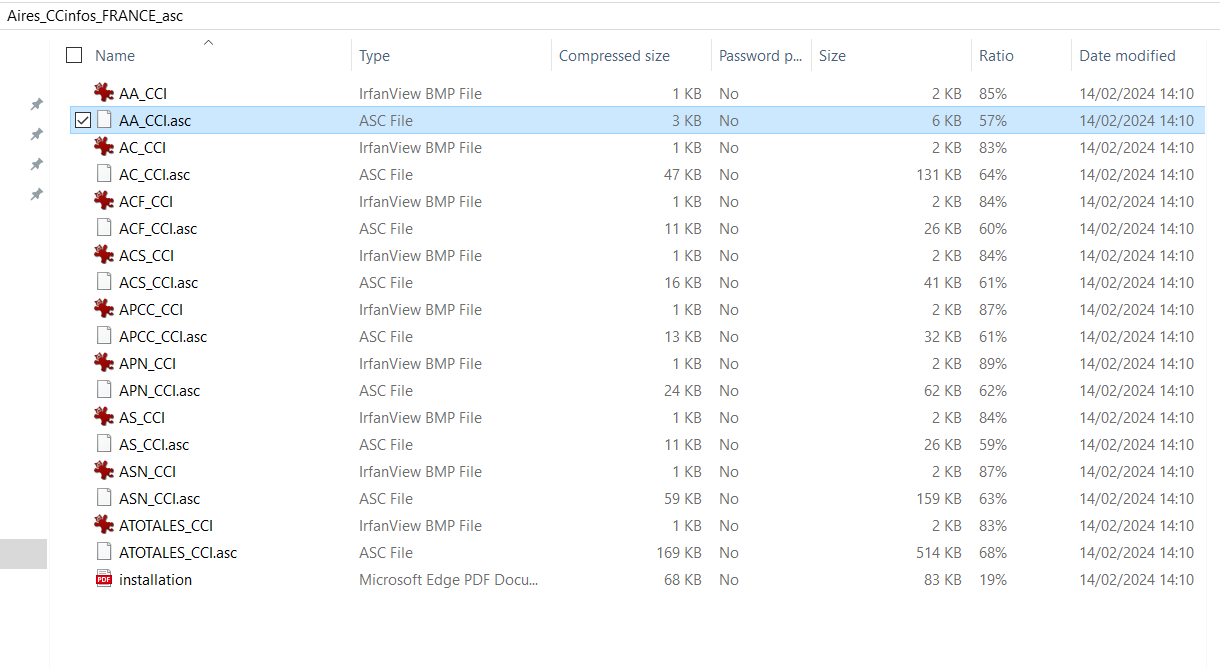The width and height of the screenshot is (1220, 668).
Task: Click the Ratio column header
Action: [x=996, y=56]
